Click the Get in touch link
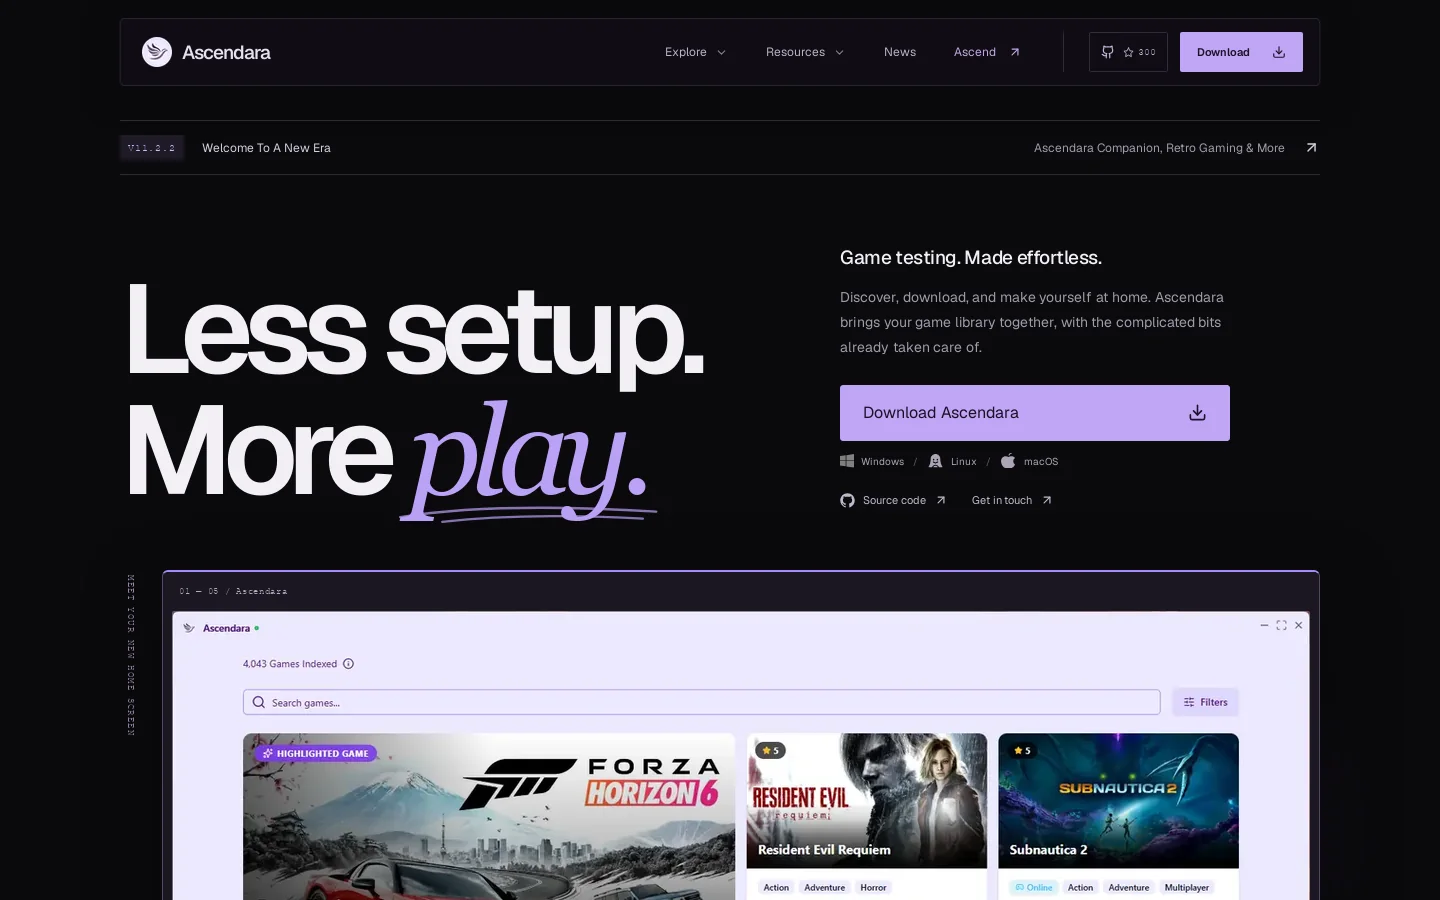Screen dimensions: 1440x900 point(1012,500)
